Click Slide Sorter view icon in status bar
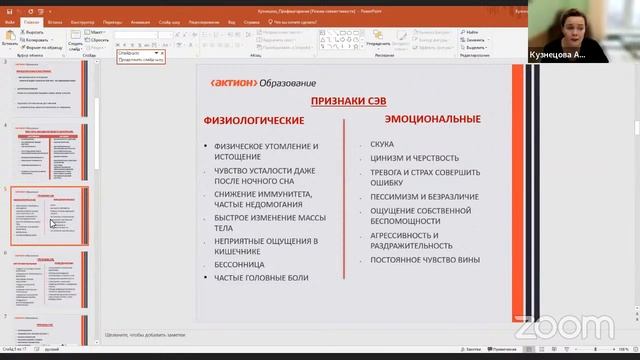The height and width of the screenshot is (360, 640). [x=542, y=349]
